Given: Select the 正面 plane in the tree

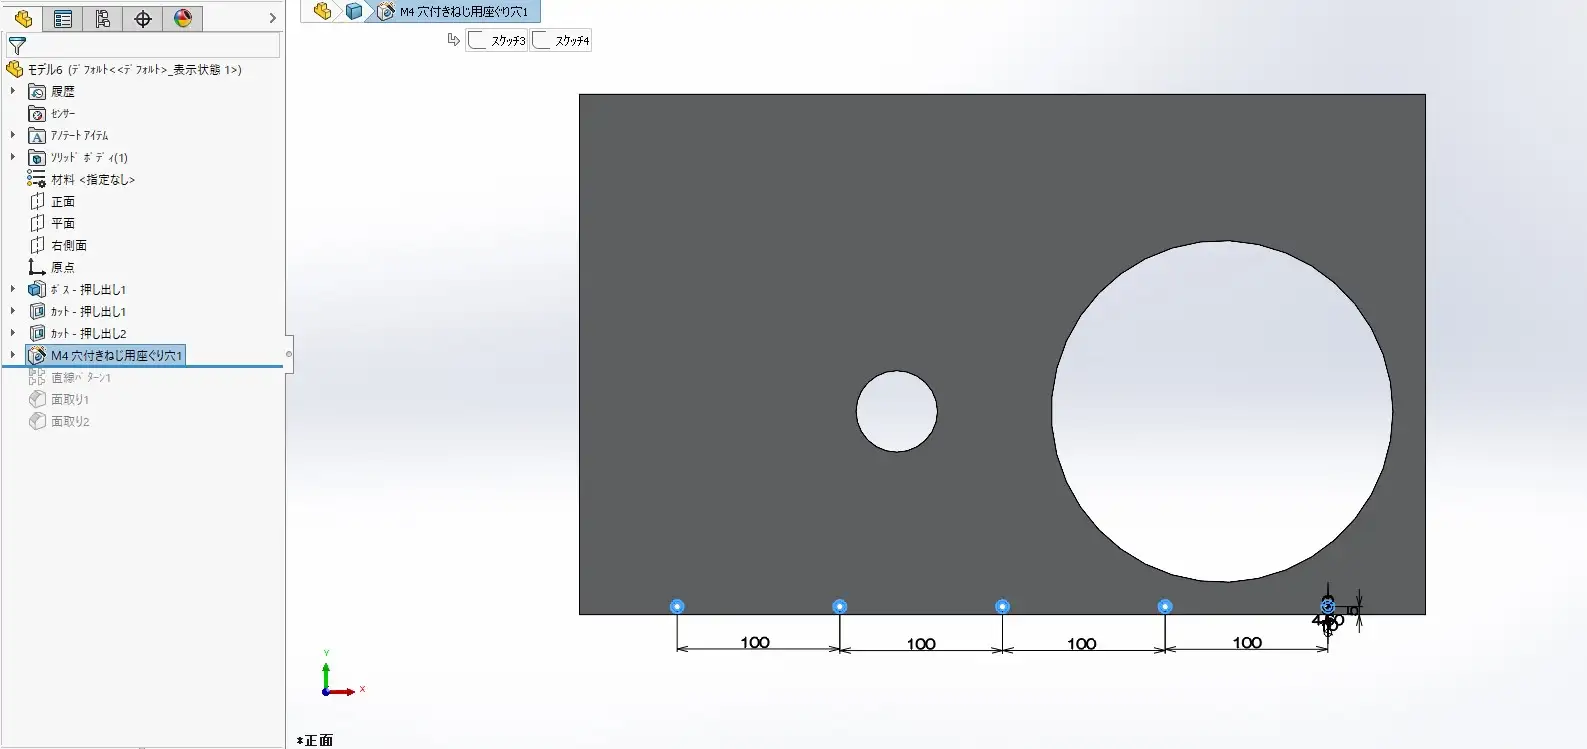Looking at the screenshot, I should tap(62, 201).
